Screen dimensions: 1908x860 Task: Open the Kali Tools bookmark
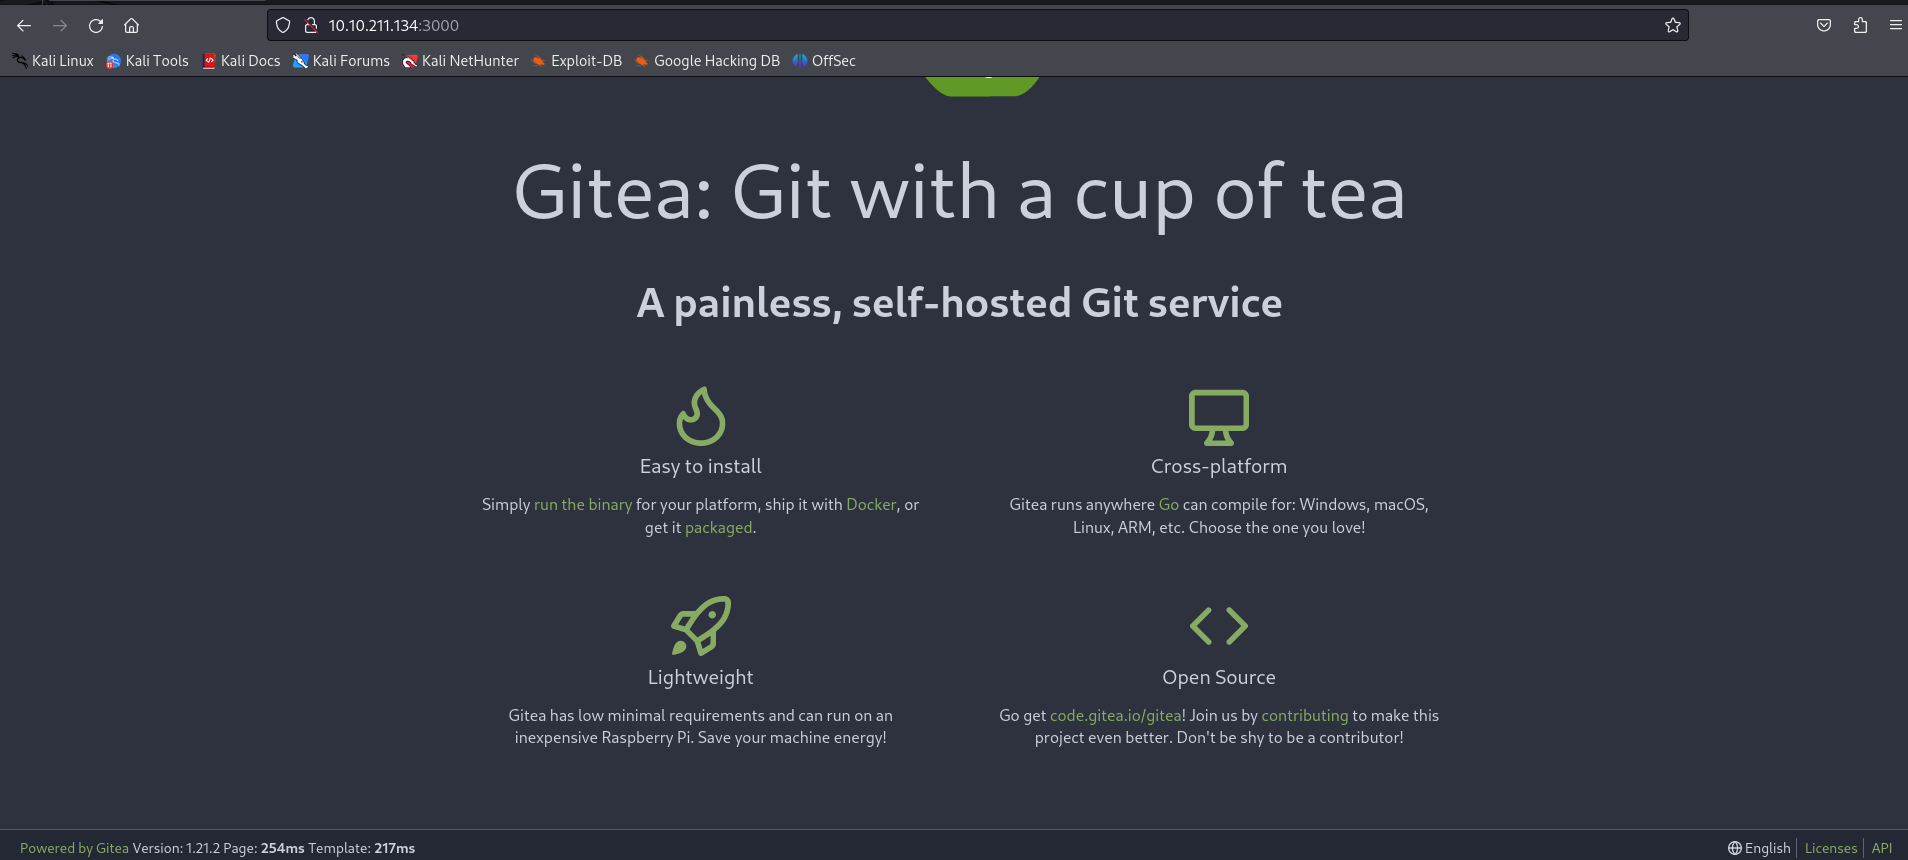click(x=148, y=61)
